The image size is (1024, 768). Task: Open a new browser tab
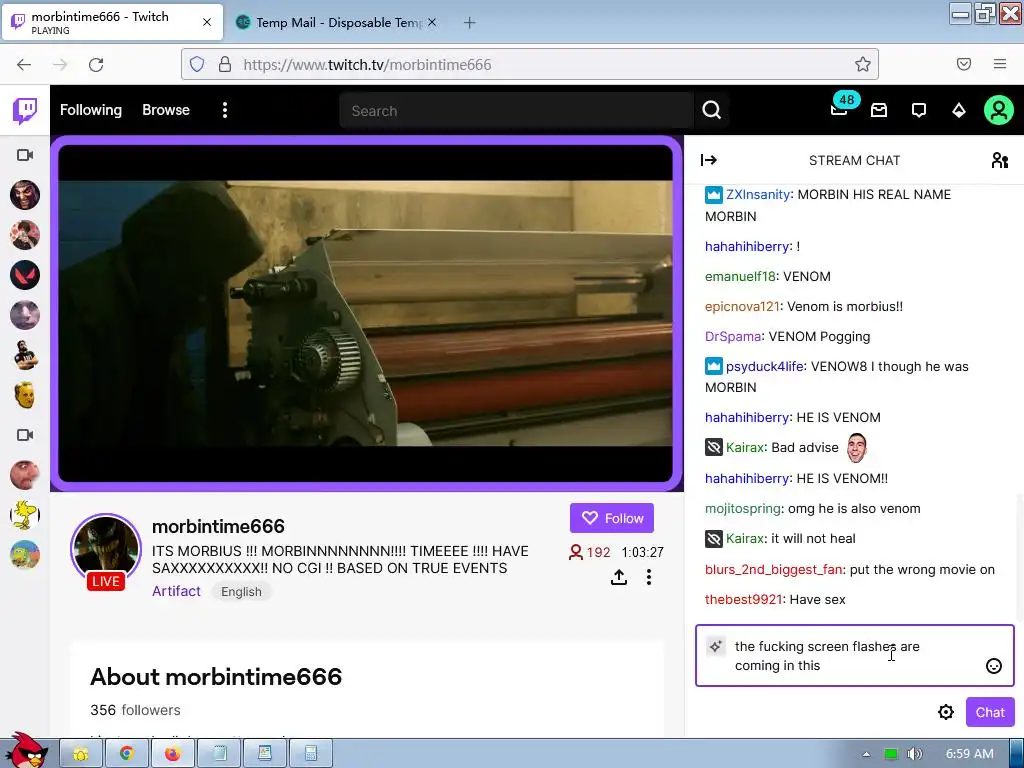tap(470, 23)
